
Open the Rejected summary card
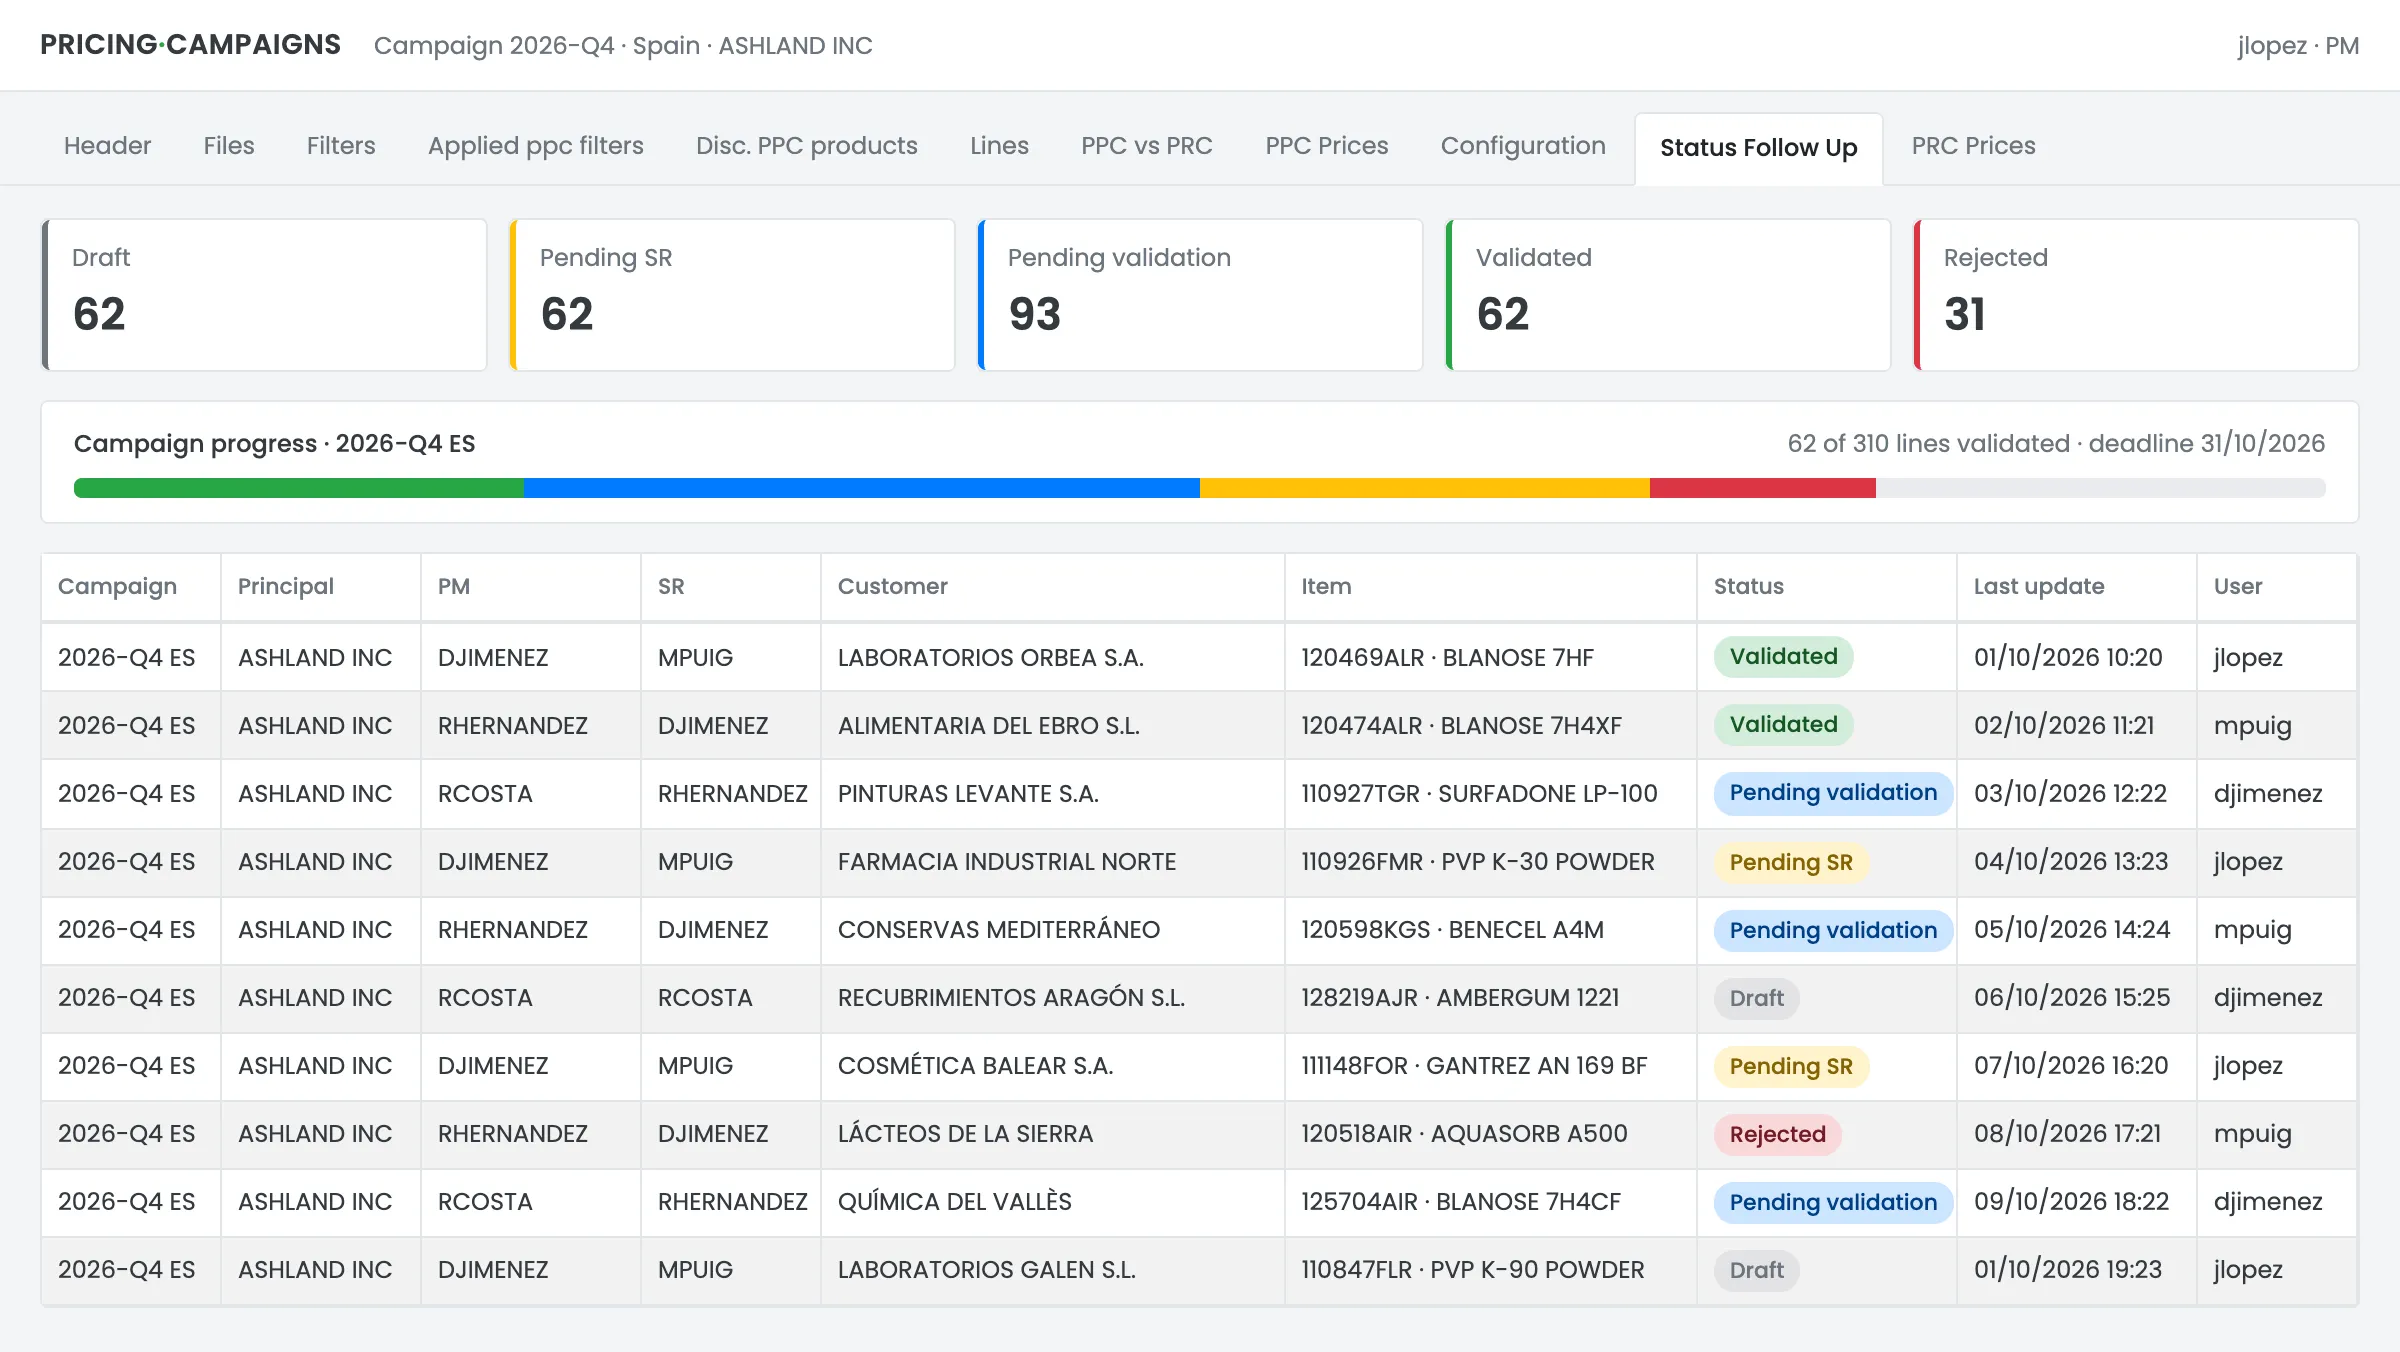pos(2136,295)
